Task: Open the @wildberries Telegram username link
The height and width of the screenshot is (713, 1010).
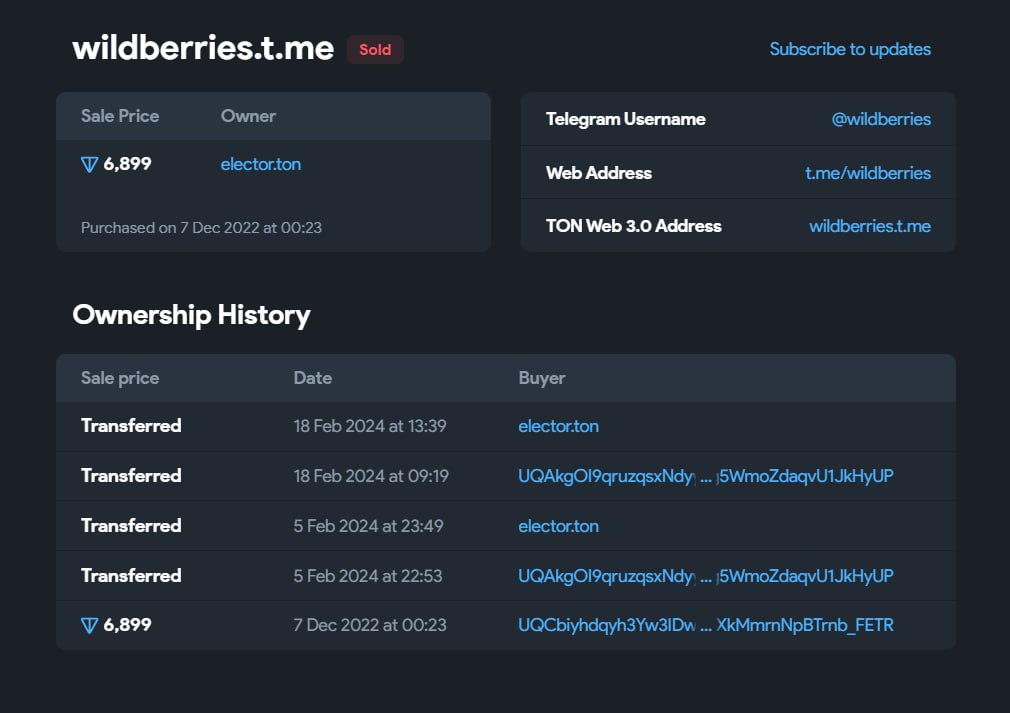Action: (881, 119)
